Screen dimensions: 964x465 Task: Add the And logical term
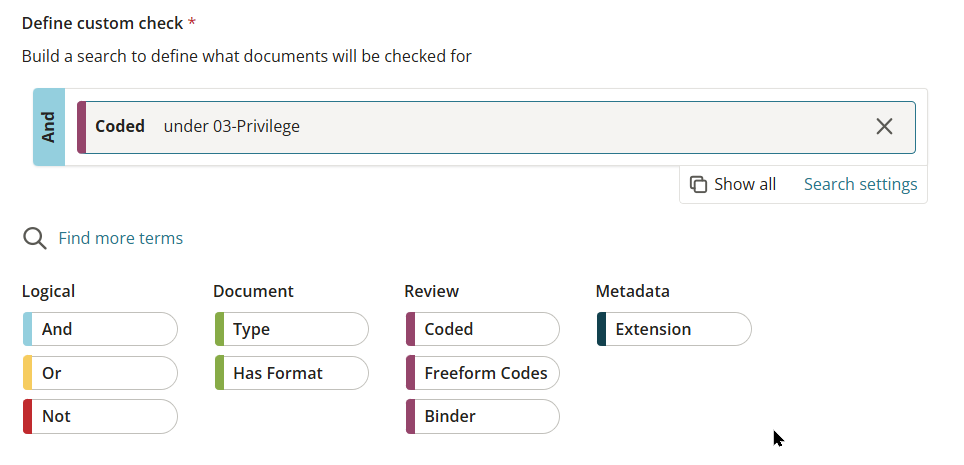point(100,329)
